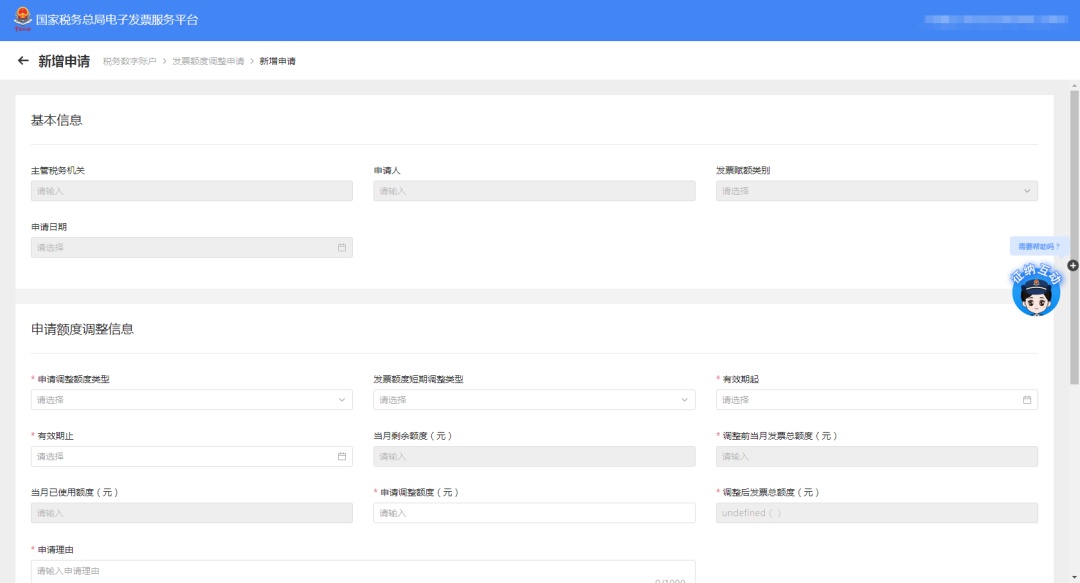
Task: Click the calendar icon in 有效期止 field
Action: [342, 456]
